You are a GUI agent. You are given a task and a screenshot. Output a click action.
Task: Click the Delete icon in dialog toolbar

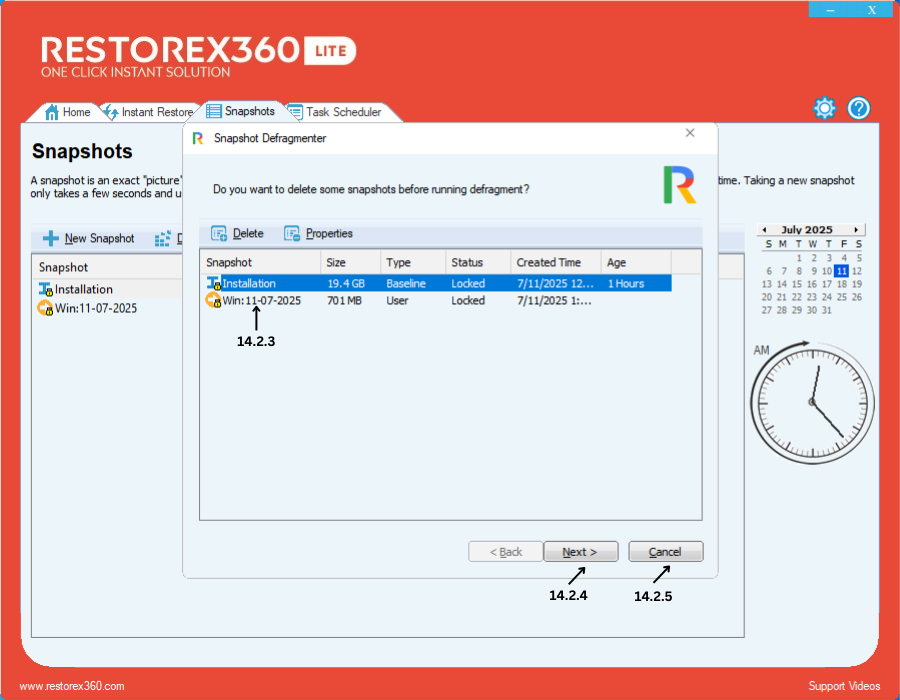pos(219,234)
